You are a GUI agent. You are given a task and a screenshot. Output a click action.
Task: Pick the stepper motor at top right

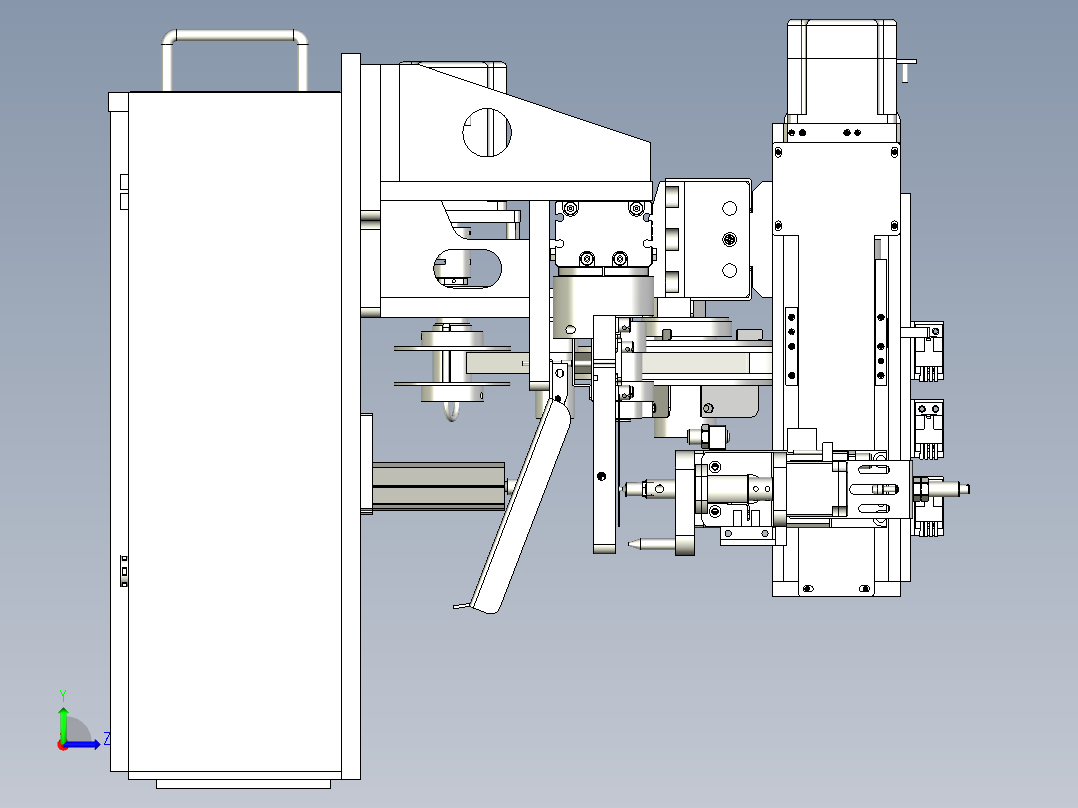click(x=843, y=72)
